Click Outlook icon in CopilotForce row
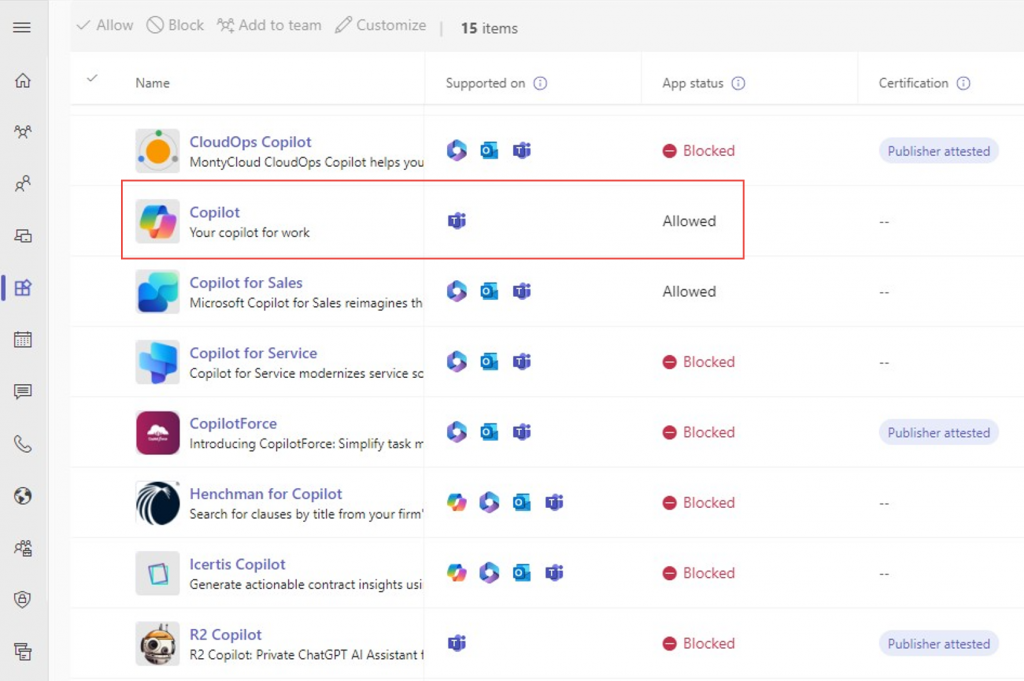 tap(489, 432)
